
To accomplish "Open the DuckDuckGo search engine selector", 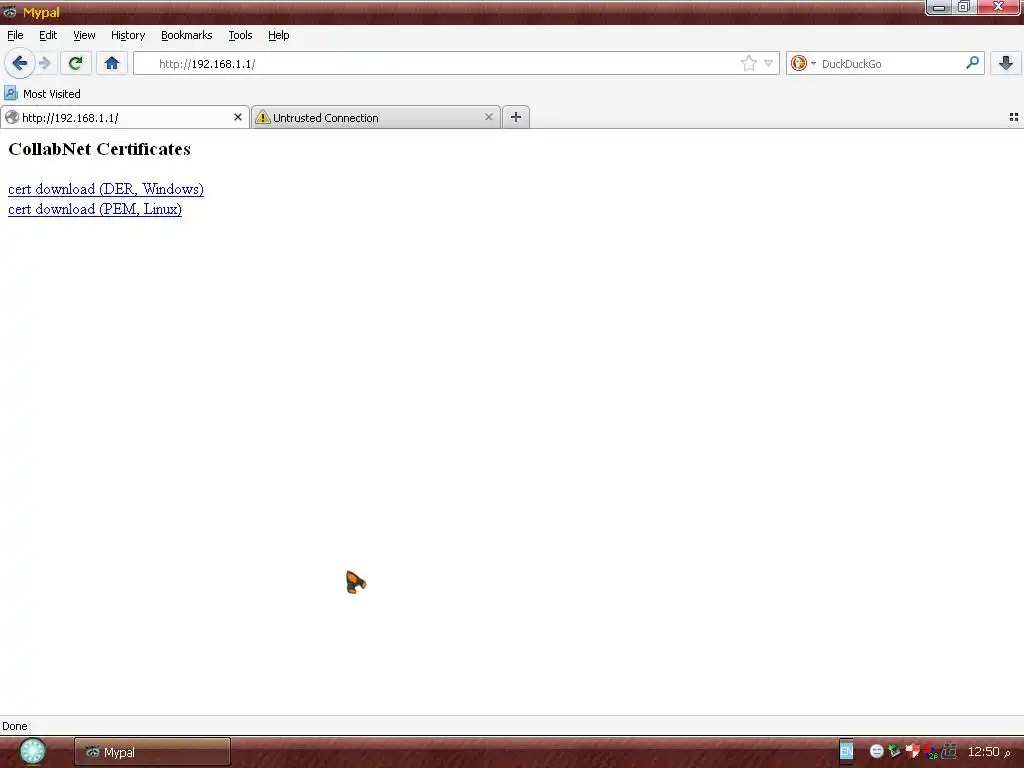I will click(803, 63).
